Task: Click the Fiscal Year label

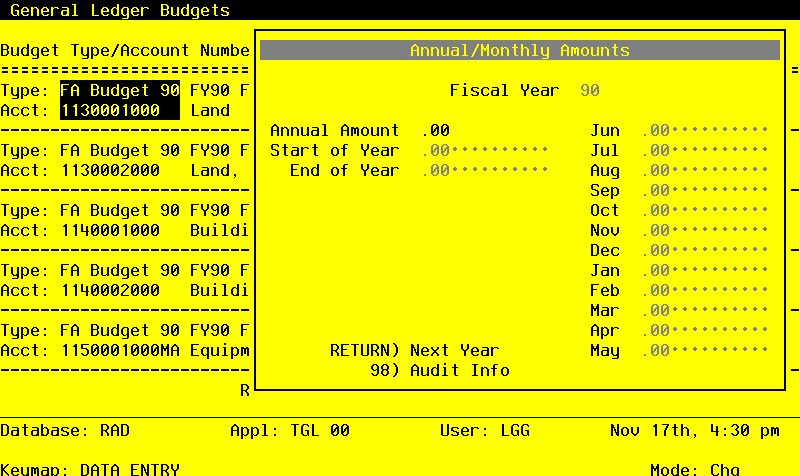Action: point(505,90)
